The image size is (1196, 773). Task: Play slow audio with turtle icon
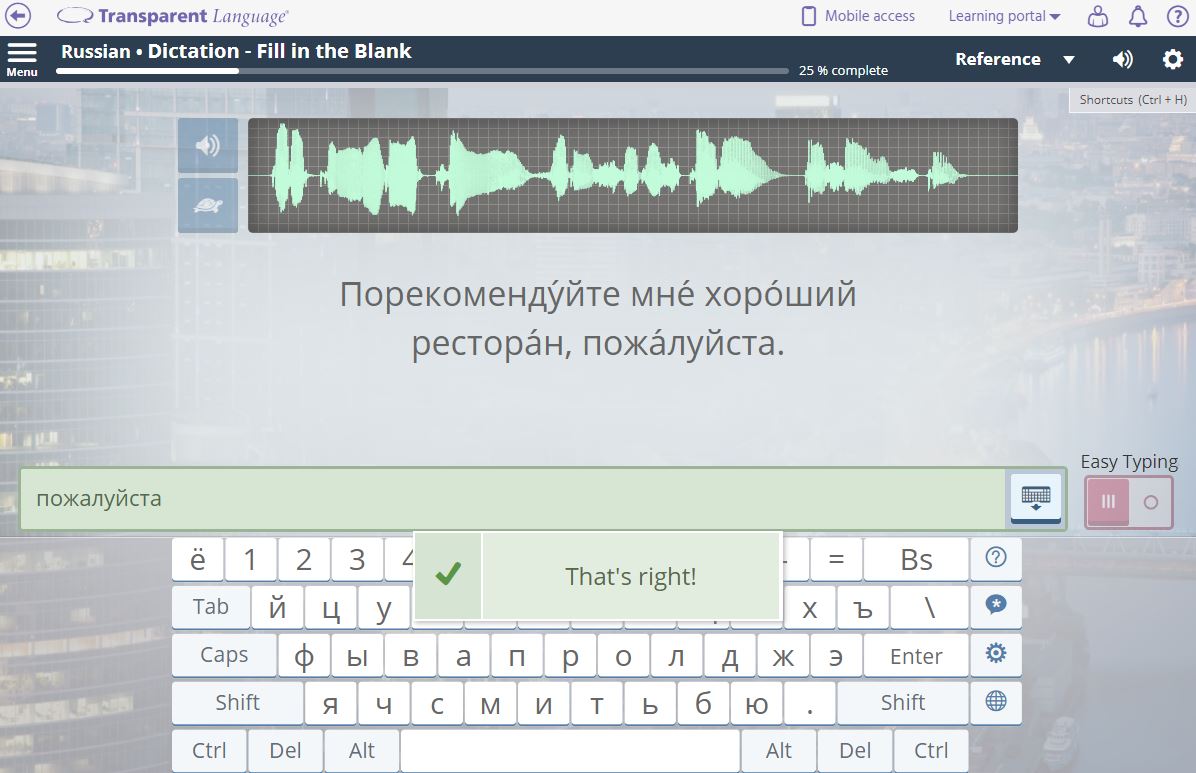(x=208, y=205)
